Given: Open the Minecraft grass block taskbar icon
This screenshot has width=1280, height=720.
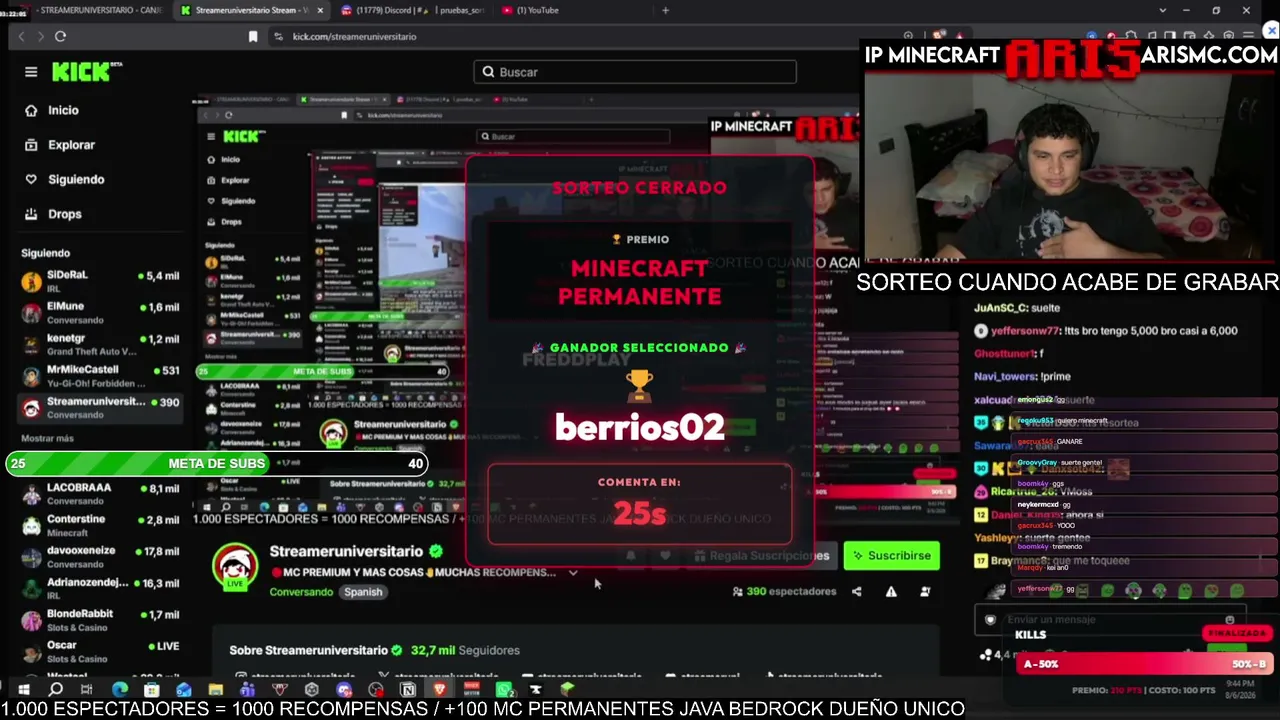Looking at the screenshot, I should 567,689.
